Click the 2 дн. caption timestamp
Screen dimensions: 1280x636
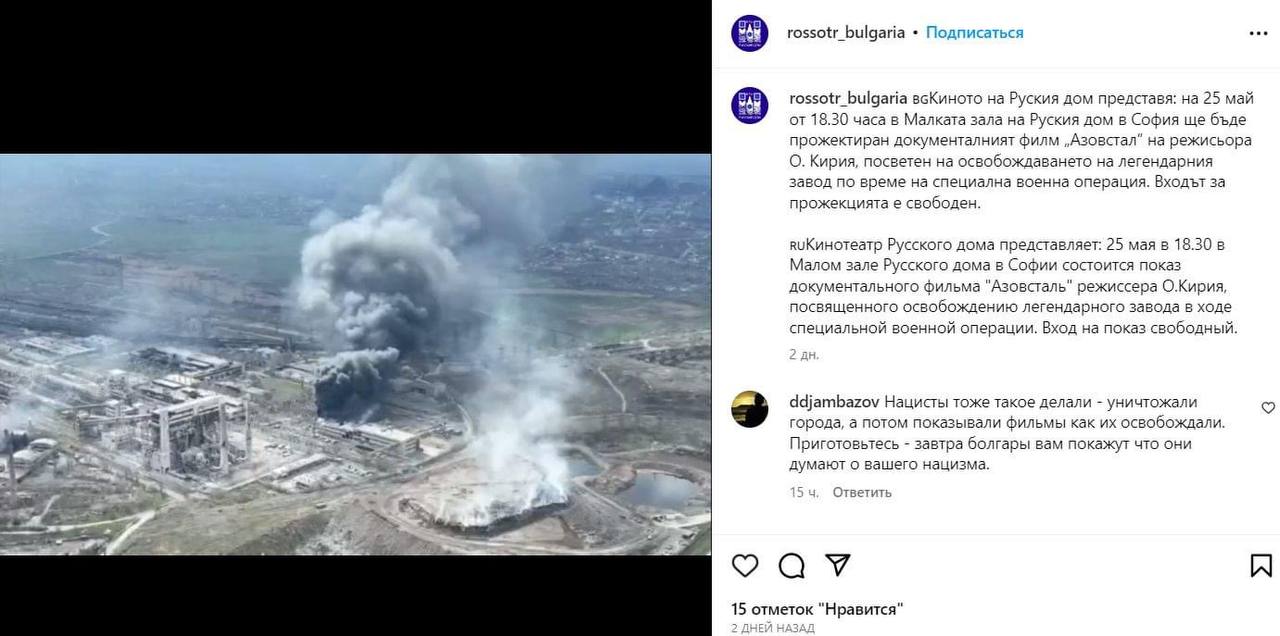(x=803, y=354)
